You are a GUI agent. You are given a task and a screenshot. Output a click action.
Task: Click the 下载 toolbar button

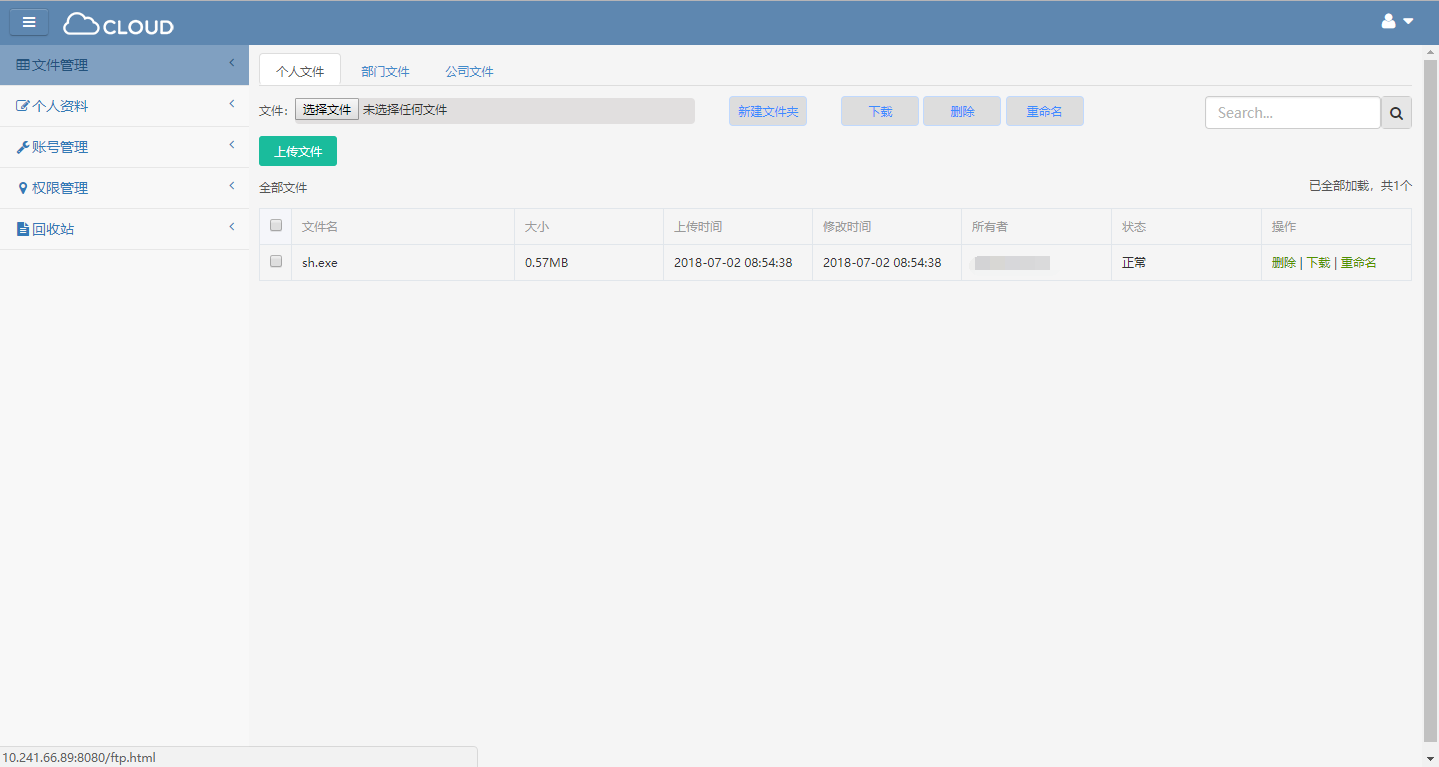pyautogui.click(x=880, y=112)
